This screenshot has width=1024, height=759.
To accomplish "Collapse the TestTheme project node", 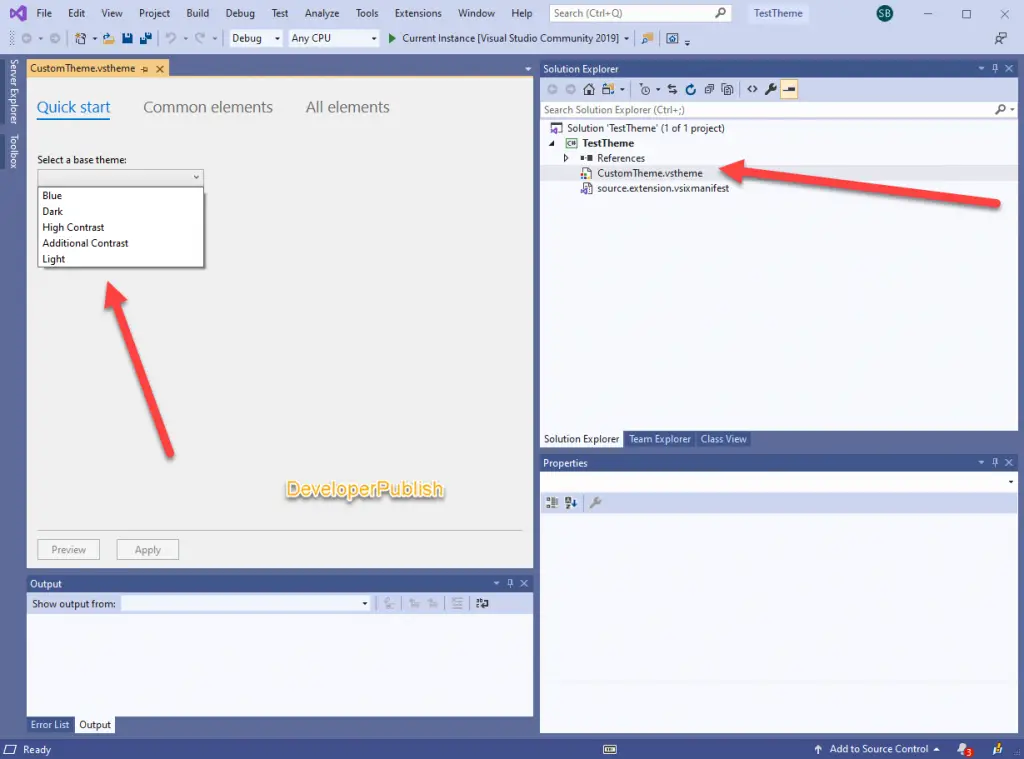I will [552, 143].
